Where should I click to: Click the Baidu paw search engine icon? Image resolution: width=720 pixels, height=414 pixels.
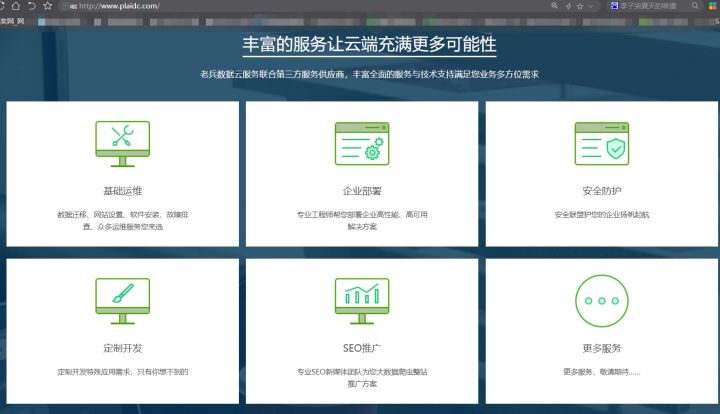click(614, 6)
